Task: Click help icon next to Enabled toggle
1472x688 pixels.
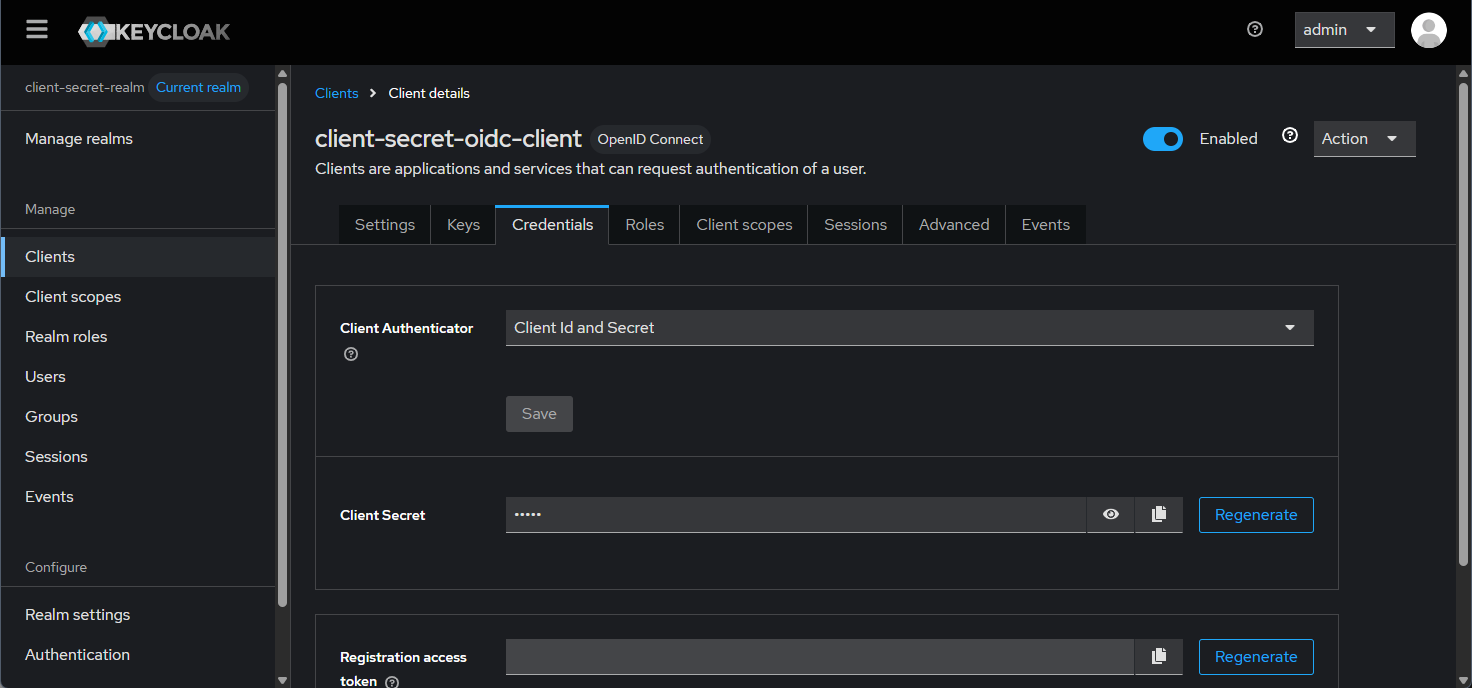Action: point(1290,136)
